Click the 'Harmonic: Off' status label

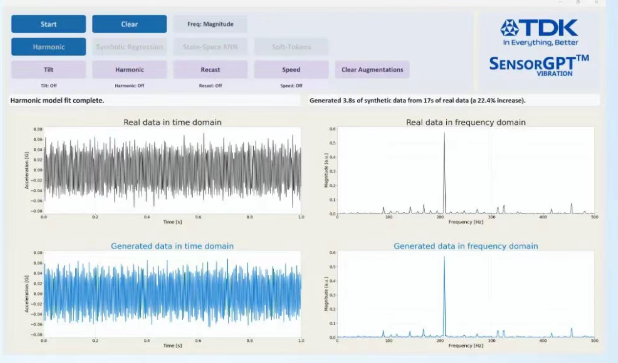[129, 86]
